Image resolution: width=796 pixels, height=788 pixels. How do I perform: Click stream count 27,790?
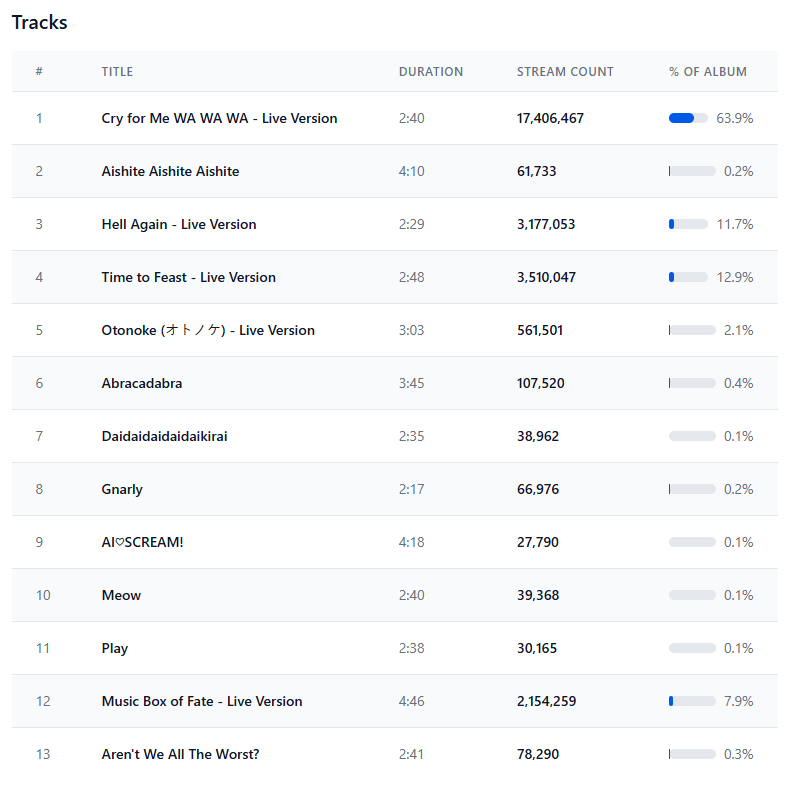(538, 542)
